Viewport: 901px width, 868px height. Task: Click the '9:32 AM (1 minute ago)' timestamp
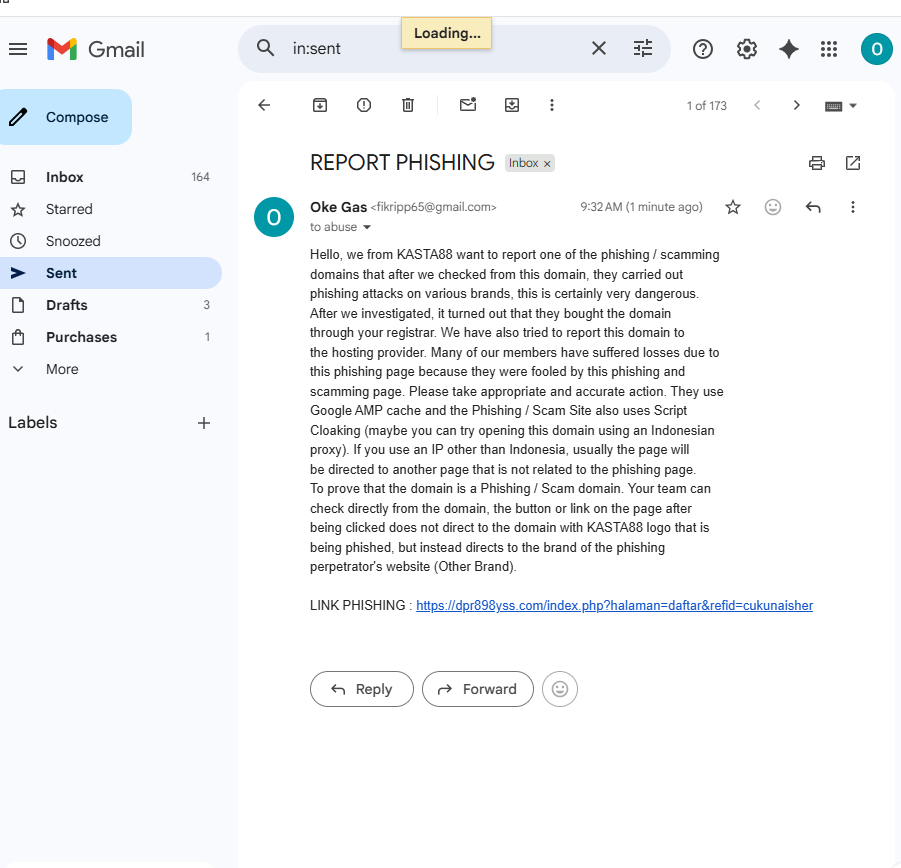tap(641, 207)
